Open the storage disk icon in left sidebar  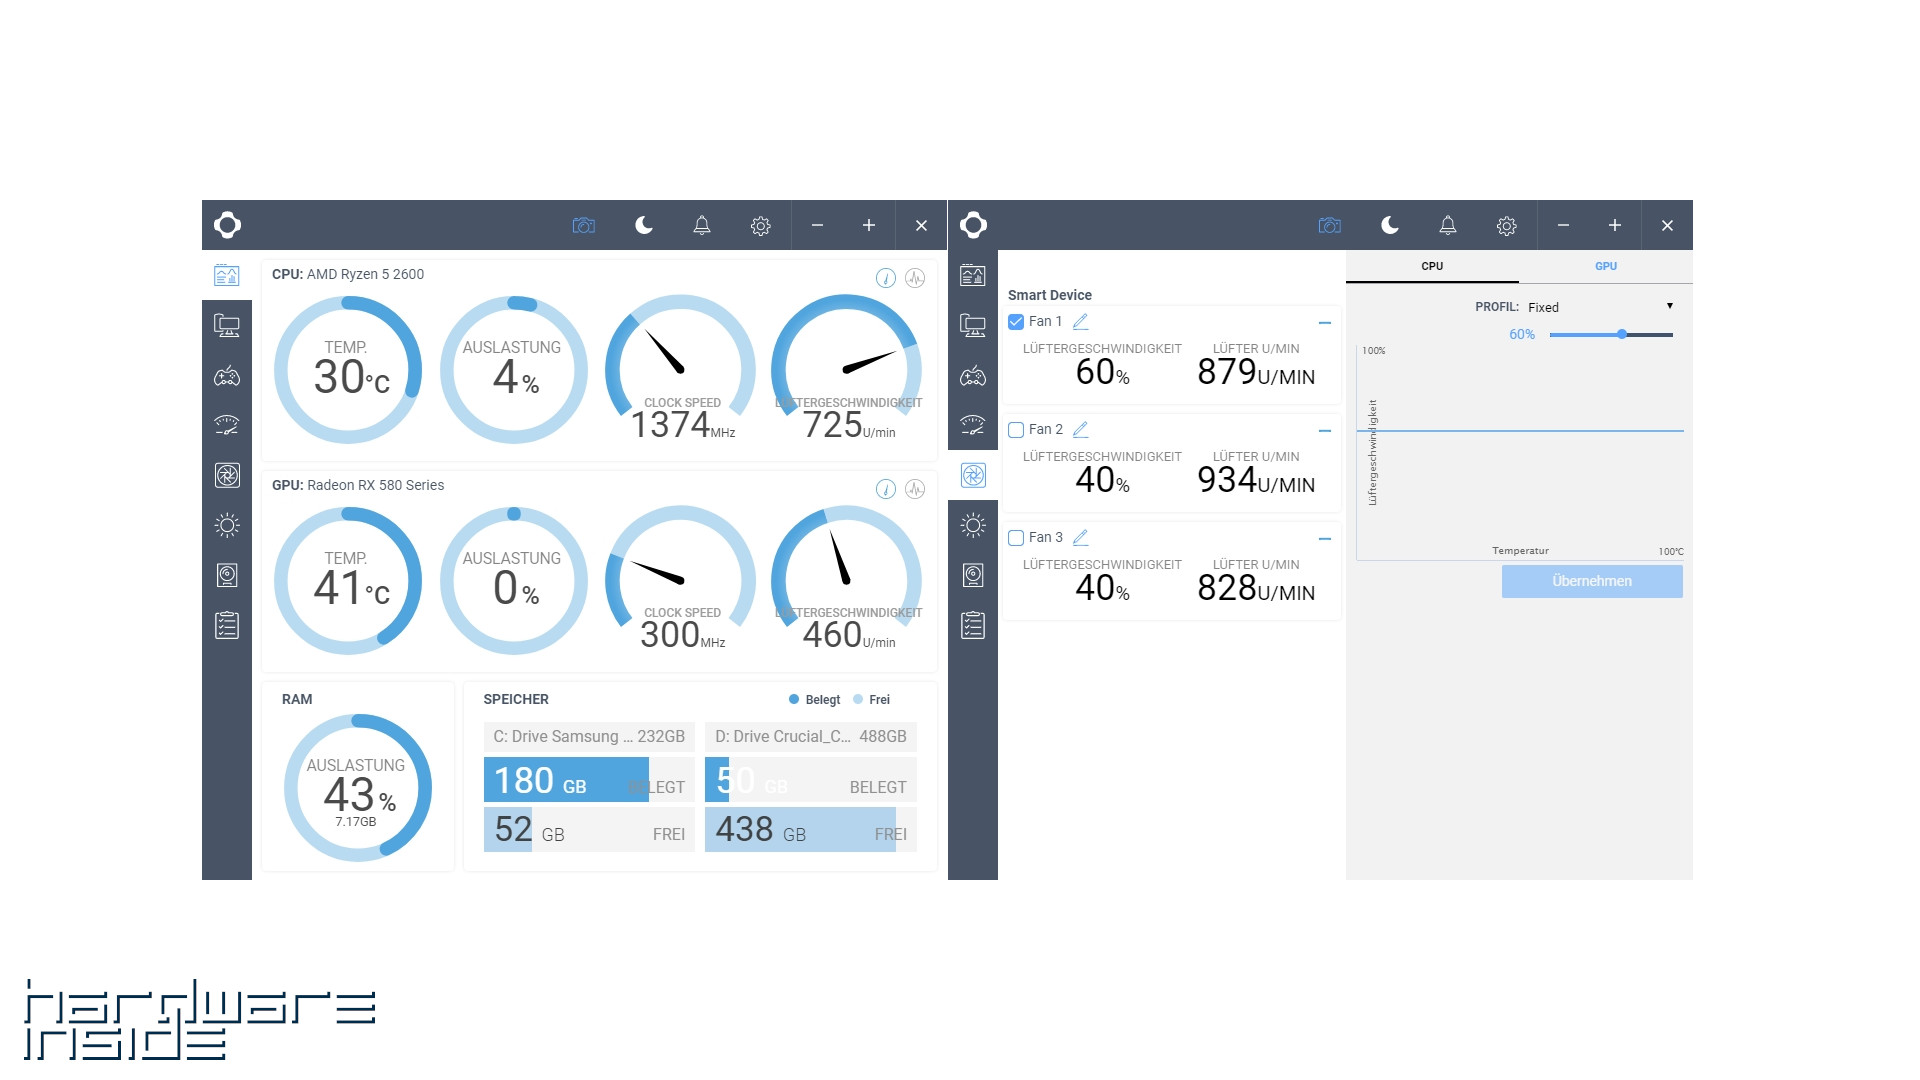click(227, 575)
